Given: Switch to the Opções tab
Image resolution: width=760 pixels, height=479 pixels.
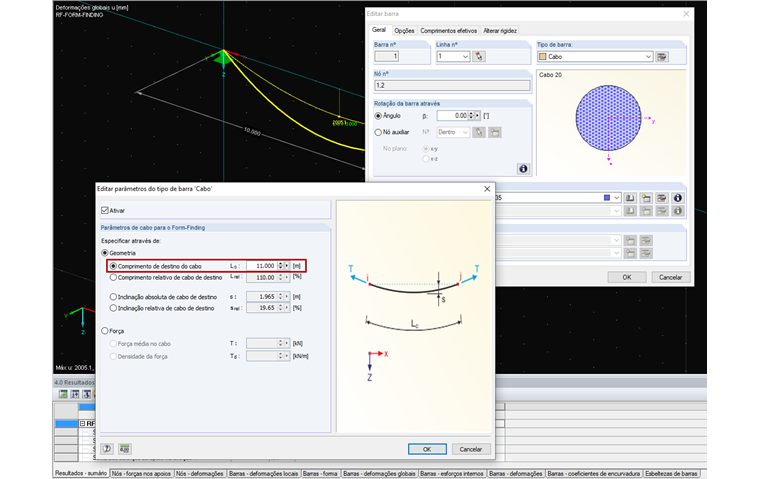Looking at the screenshot, I should pyautogui.click(x=404, y=31).
